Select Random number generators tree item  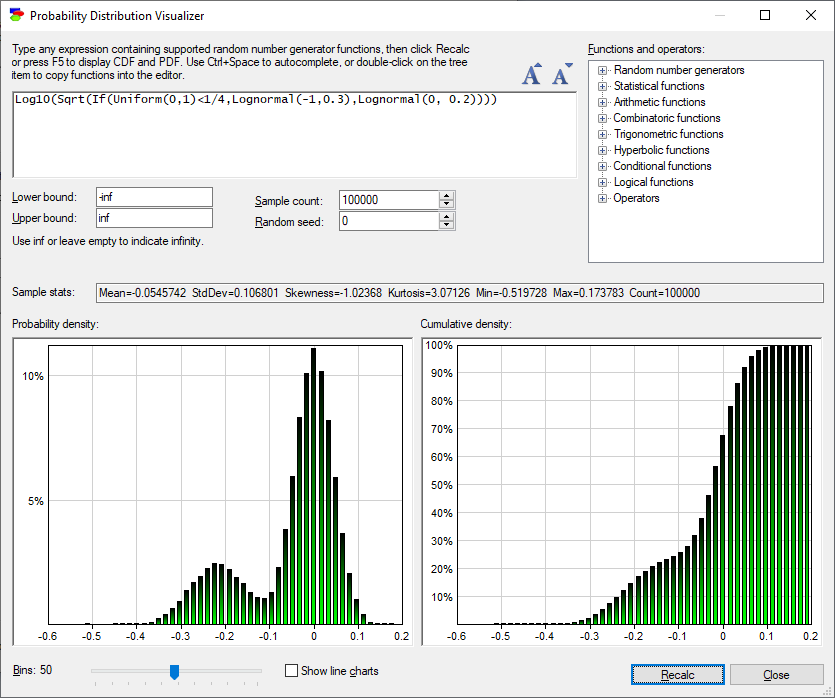[x=679, y=70]
